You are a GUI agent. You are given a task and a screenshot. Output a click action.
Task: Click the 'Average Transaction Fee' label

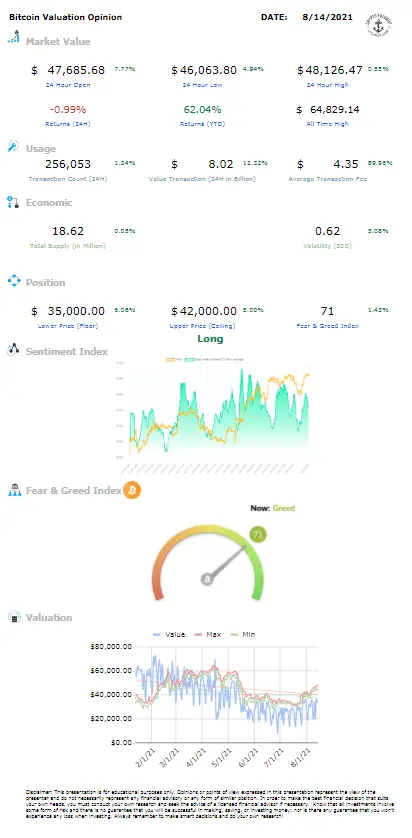328,179
